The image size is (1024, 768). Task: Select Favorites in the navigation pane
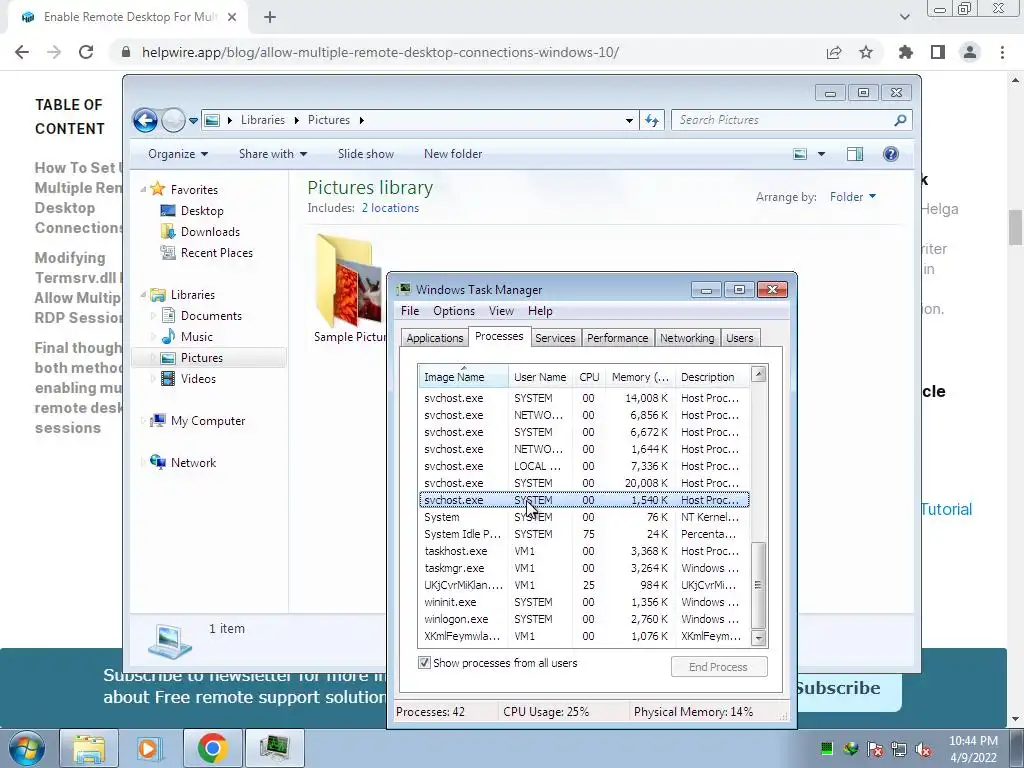click(x=194, y=189)
